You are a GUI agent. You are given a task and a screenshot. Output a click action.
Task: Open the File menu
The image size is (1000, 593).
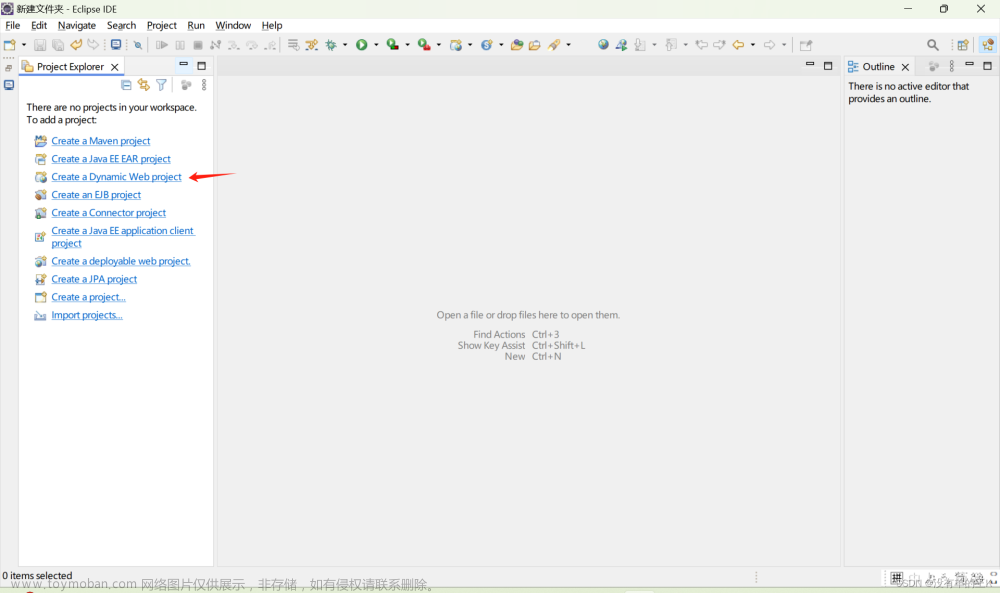pyautogui.click(x=13, y=26)
